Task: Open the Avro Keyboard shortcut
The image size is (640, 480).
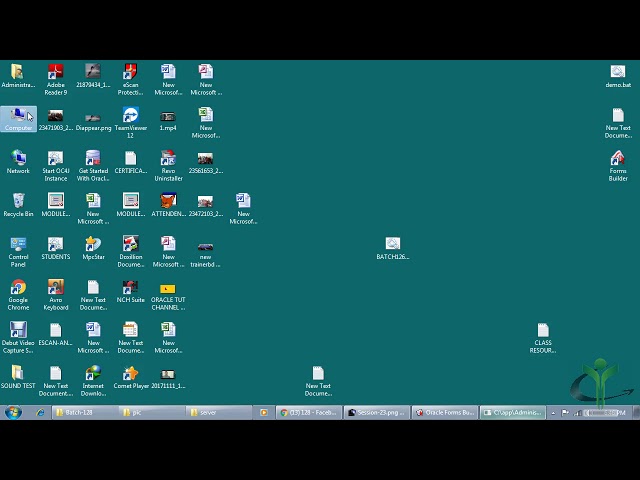Action: click(x=56, y=295)
